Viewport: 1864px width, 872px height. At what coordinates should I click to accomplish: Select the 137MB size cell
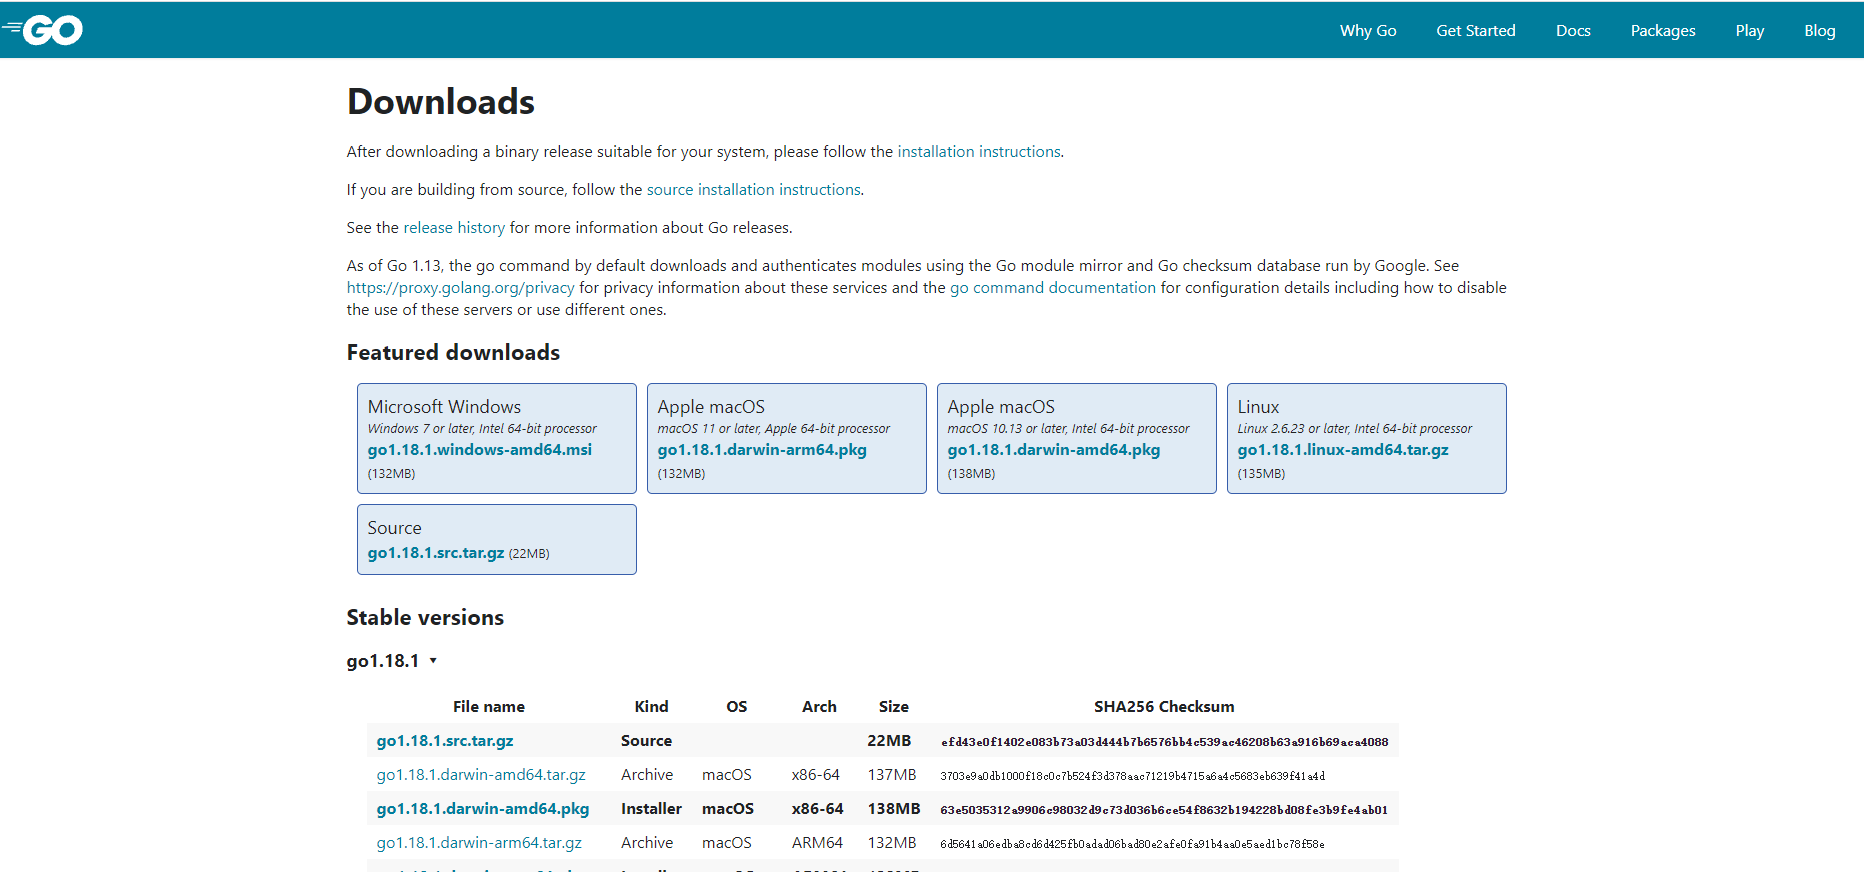(x=892, y=775)
